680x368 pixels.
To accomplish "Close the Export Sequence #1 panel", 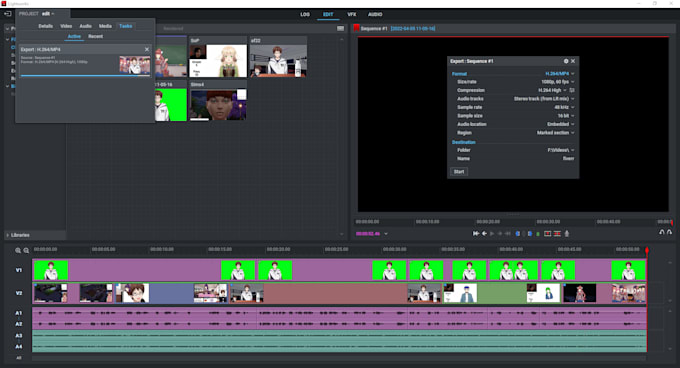I will click(x=573, y=61).
